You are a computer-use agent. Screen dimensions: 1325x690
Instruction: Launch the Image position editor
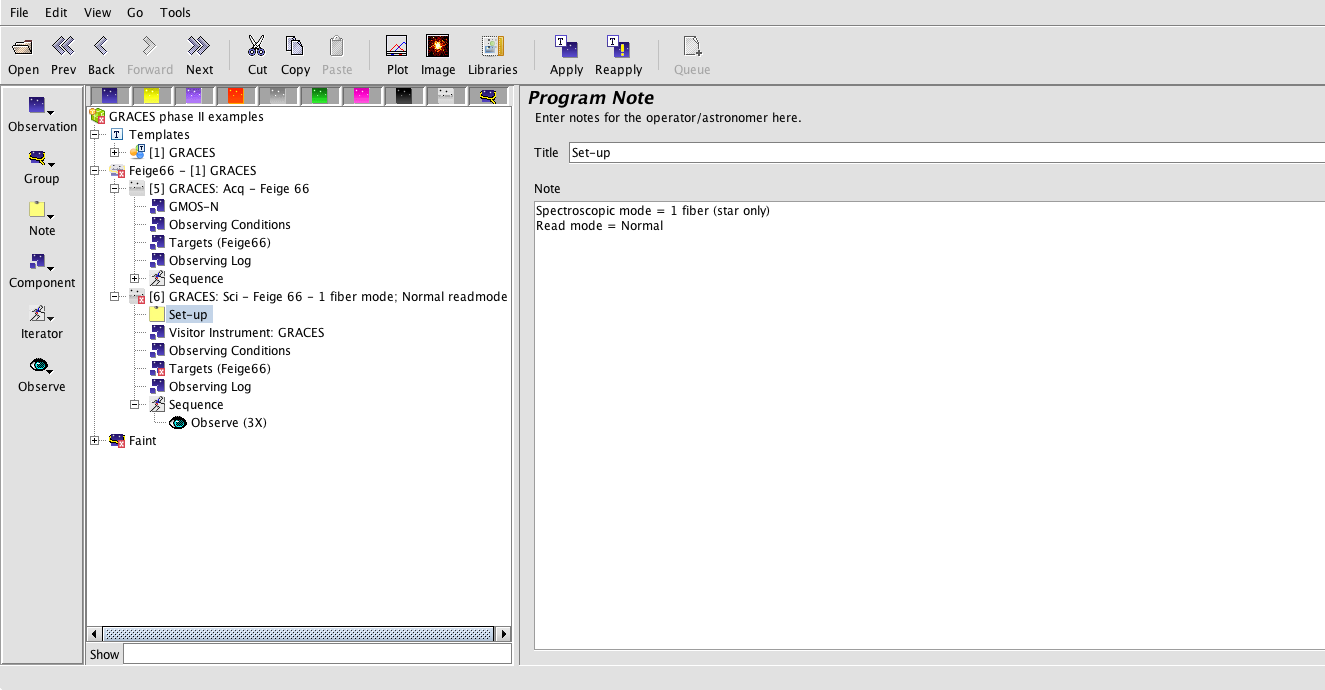click(x=438, y=55)
